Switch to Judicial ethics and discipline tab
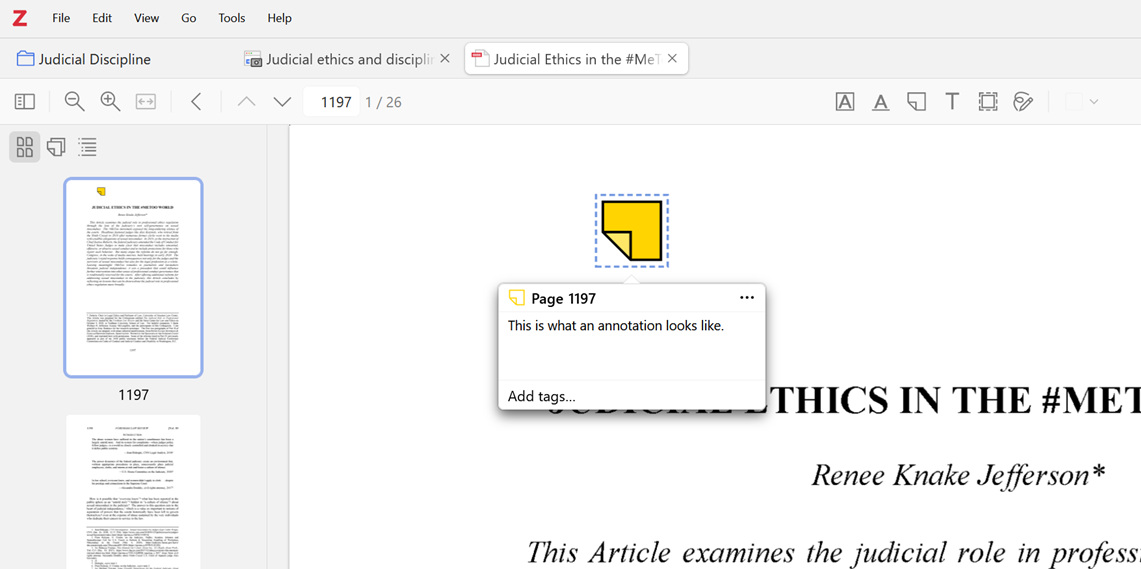Screen dimensions: 1141x569 tap(338, 59)
